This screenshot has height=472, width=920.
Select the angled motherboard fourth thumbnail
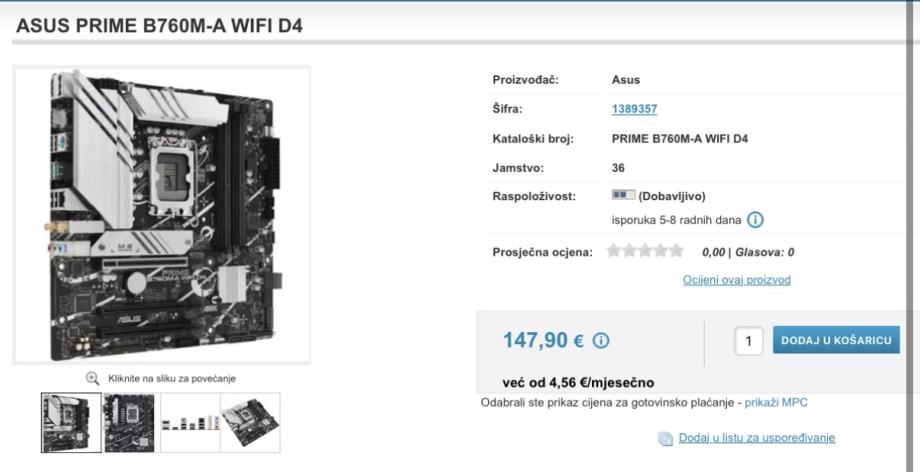(x=251, y=423)
